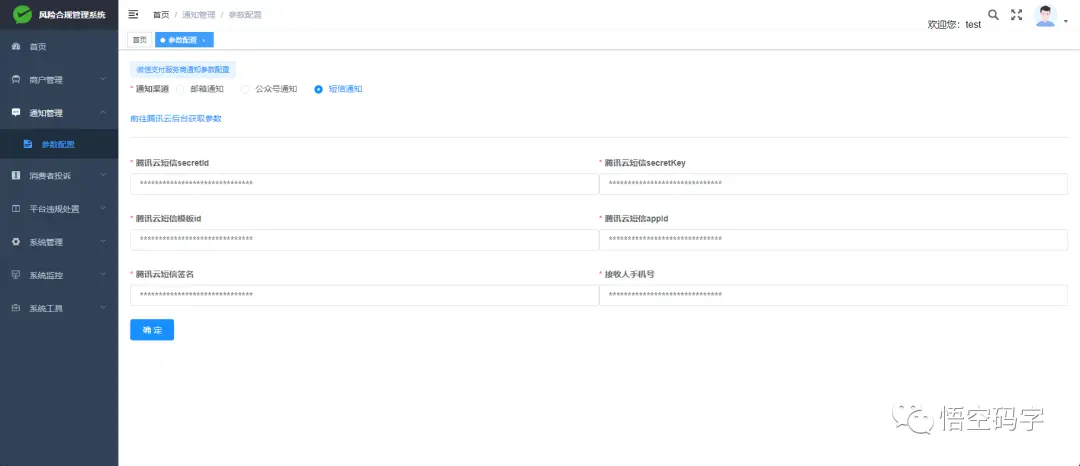Collapse the 通知管理 menu chevron
1080x466 pixels.
coord(103,113)
